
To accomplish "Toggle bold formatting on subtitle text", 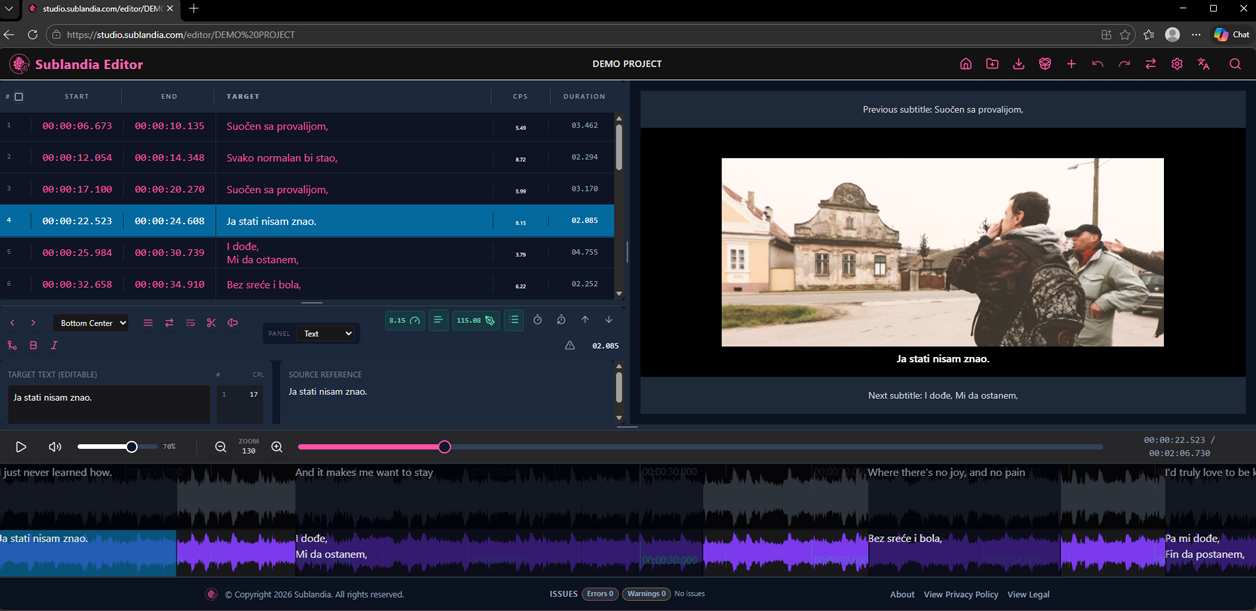I will click(x=33, y=345).
